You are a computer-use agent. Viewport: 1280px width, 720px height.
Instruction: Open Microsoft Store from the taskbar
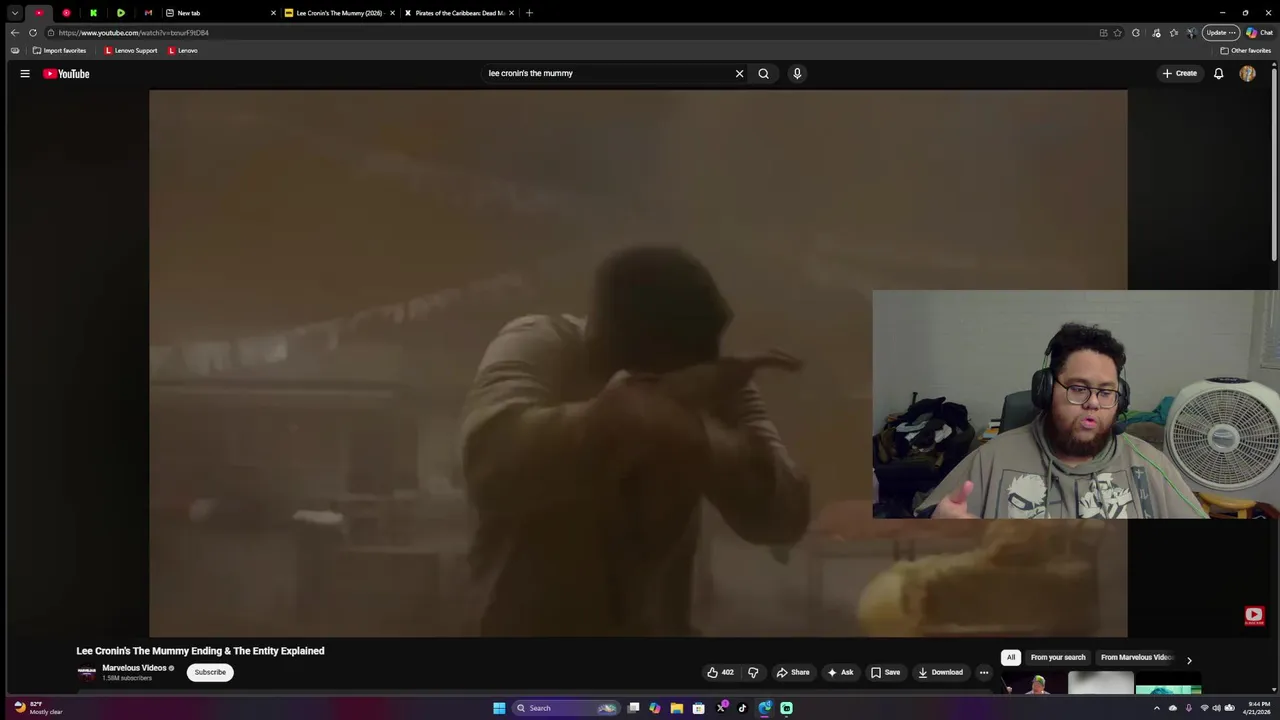point(698,708)
